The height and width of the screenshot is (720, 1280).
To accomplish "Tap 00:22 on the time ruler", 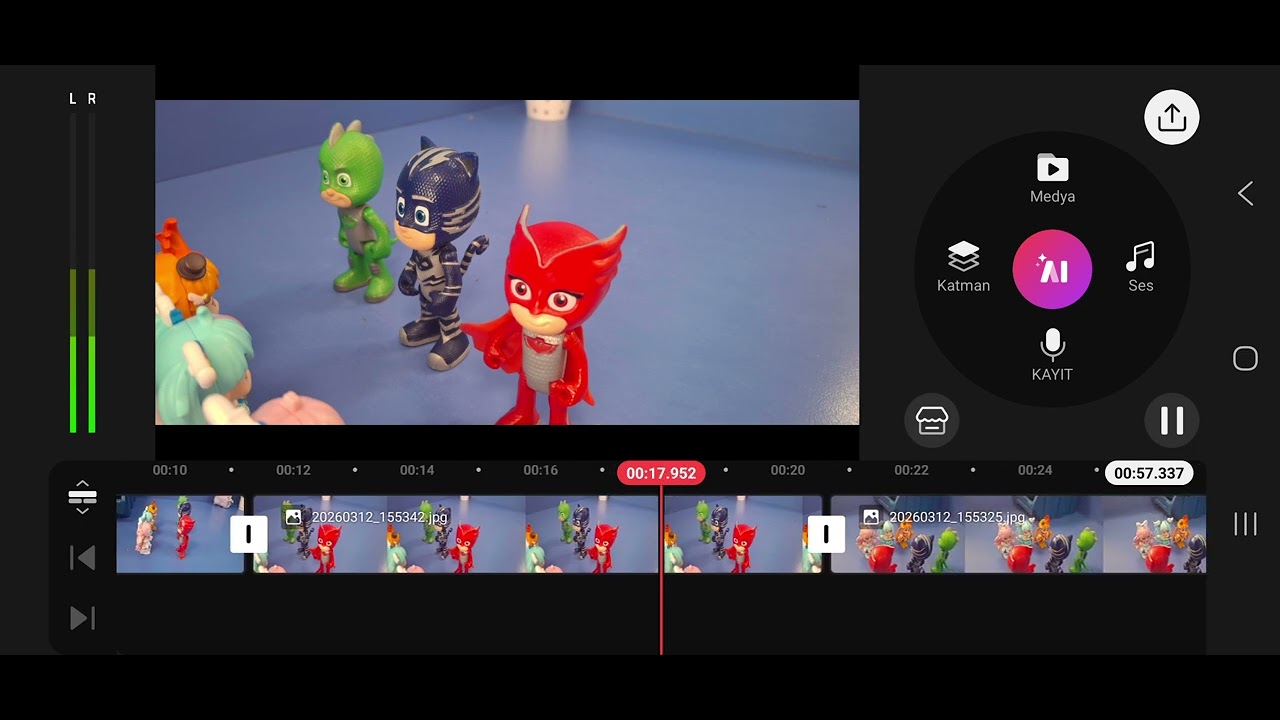I will coord(911,470).
